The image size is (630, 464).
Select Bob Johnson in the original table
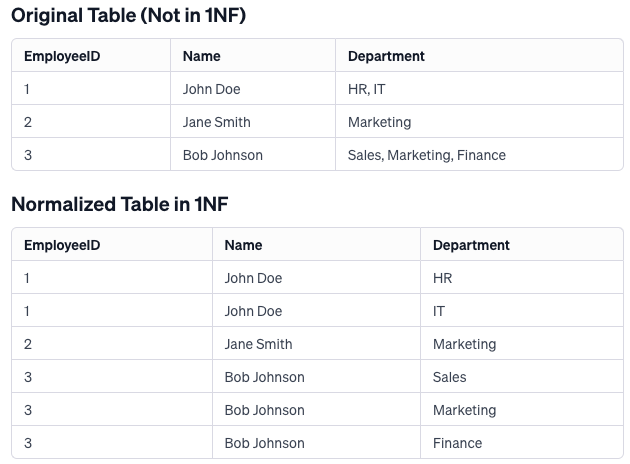223,155
